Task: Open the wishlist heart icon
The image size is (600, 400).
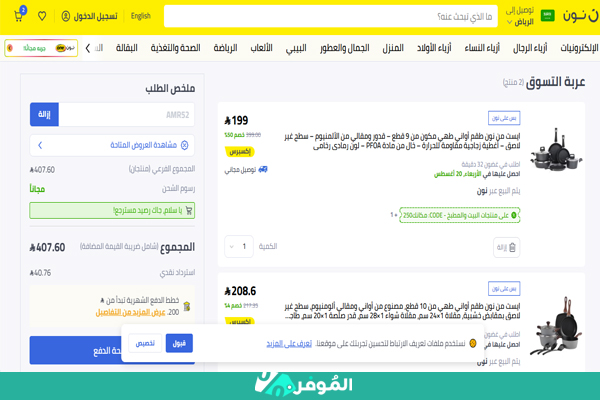Action: 42,16
